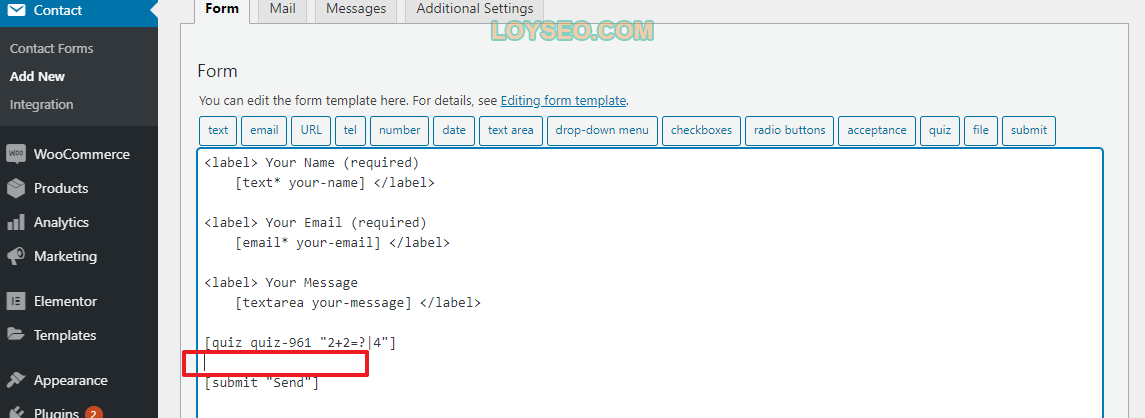Click the quiz-961 shortcode line
Screen dimensions: 1145x418
point(300,343)
